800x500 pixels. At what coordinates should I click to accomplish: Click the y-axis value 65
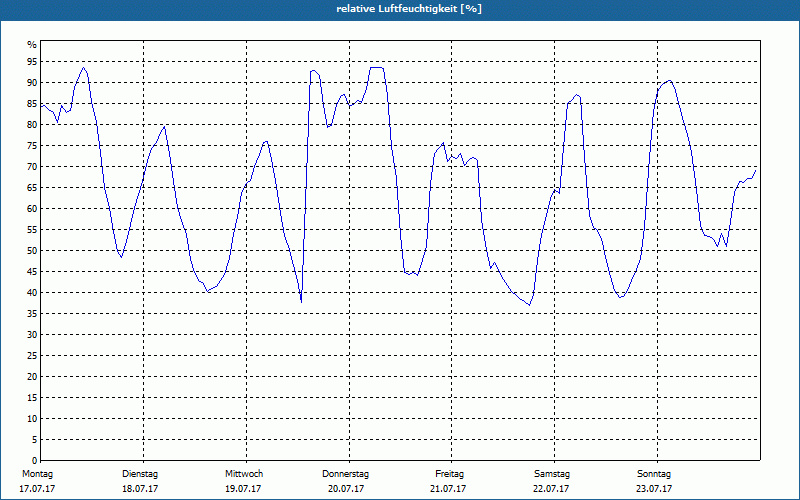coord(32,188)
